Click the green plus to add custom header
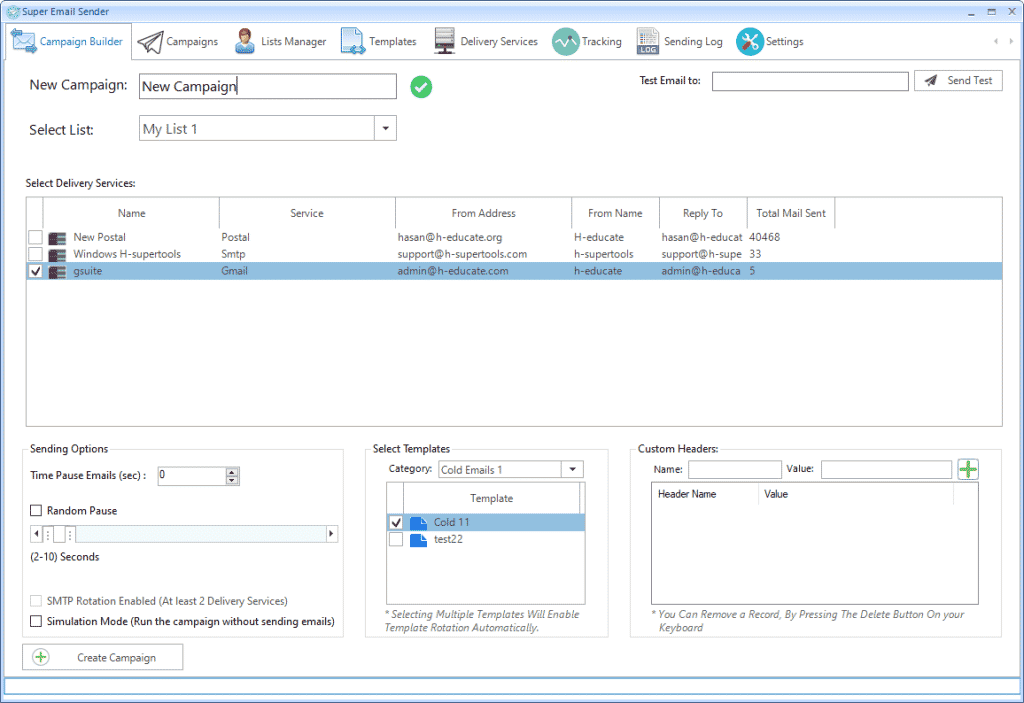This screenshot has width=1024, height=703. [967, 468]
